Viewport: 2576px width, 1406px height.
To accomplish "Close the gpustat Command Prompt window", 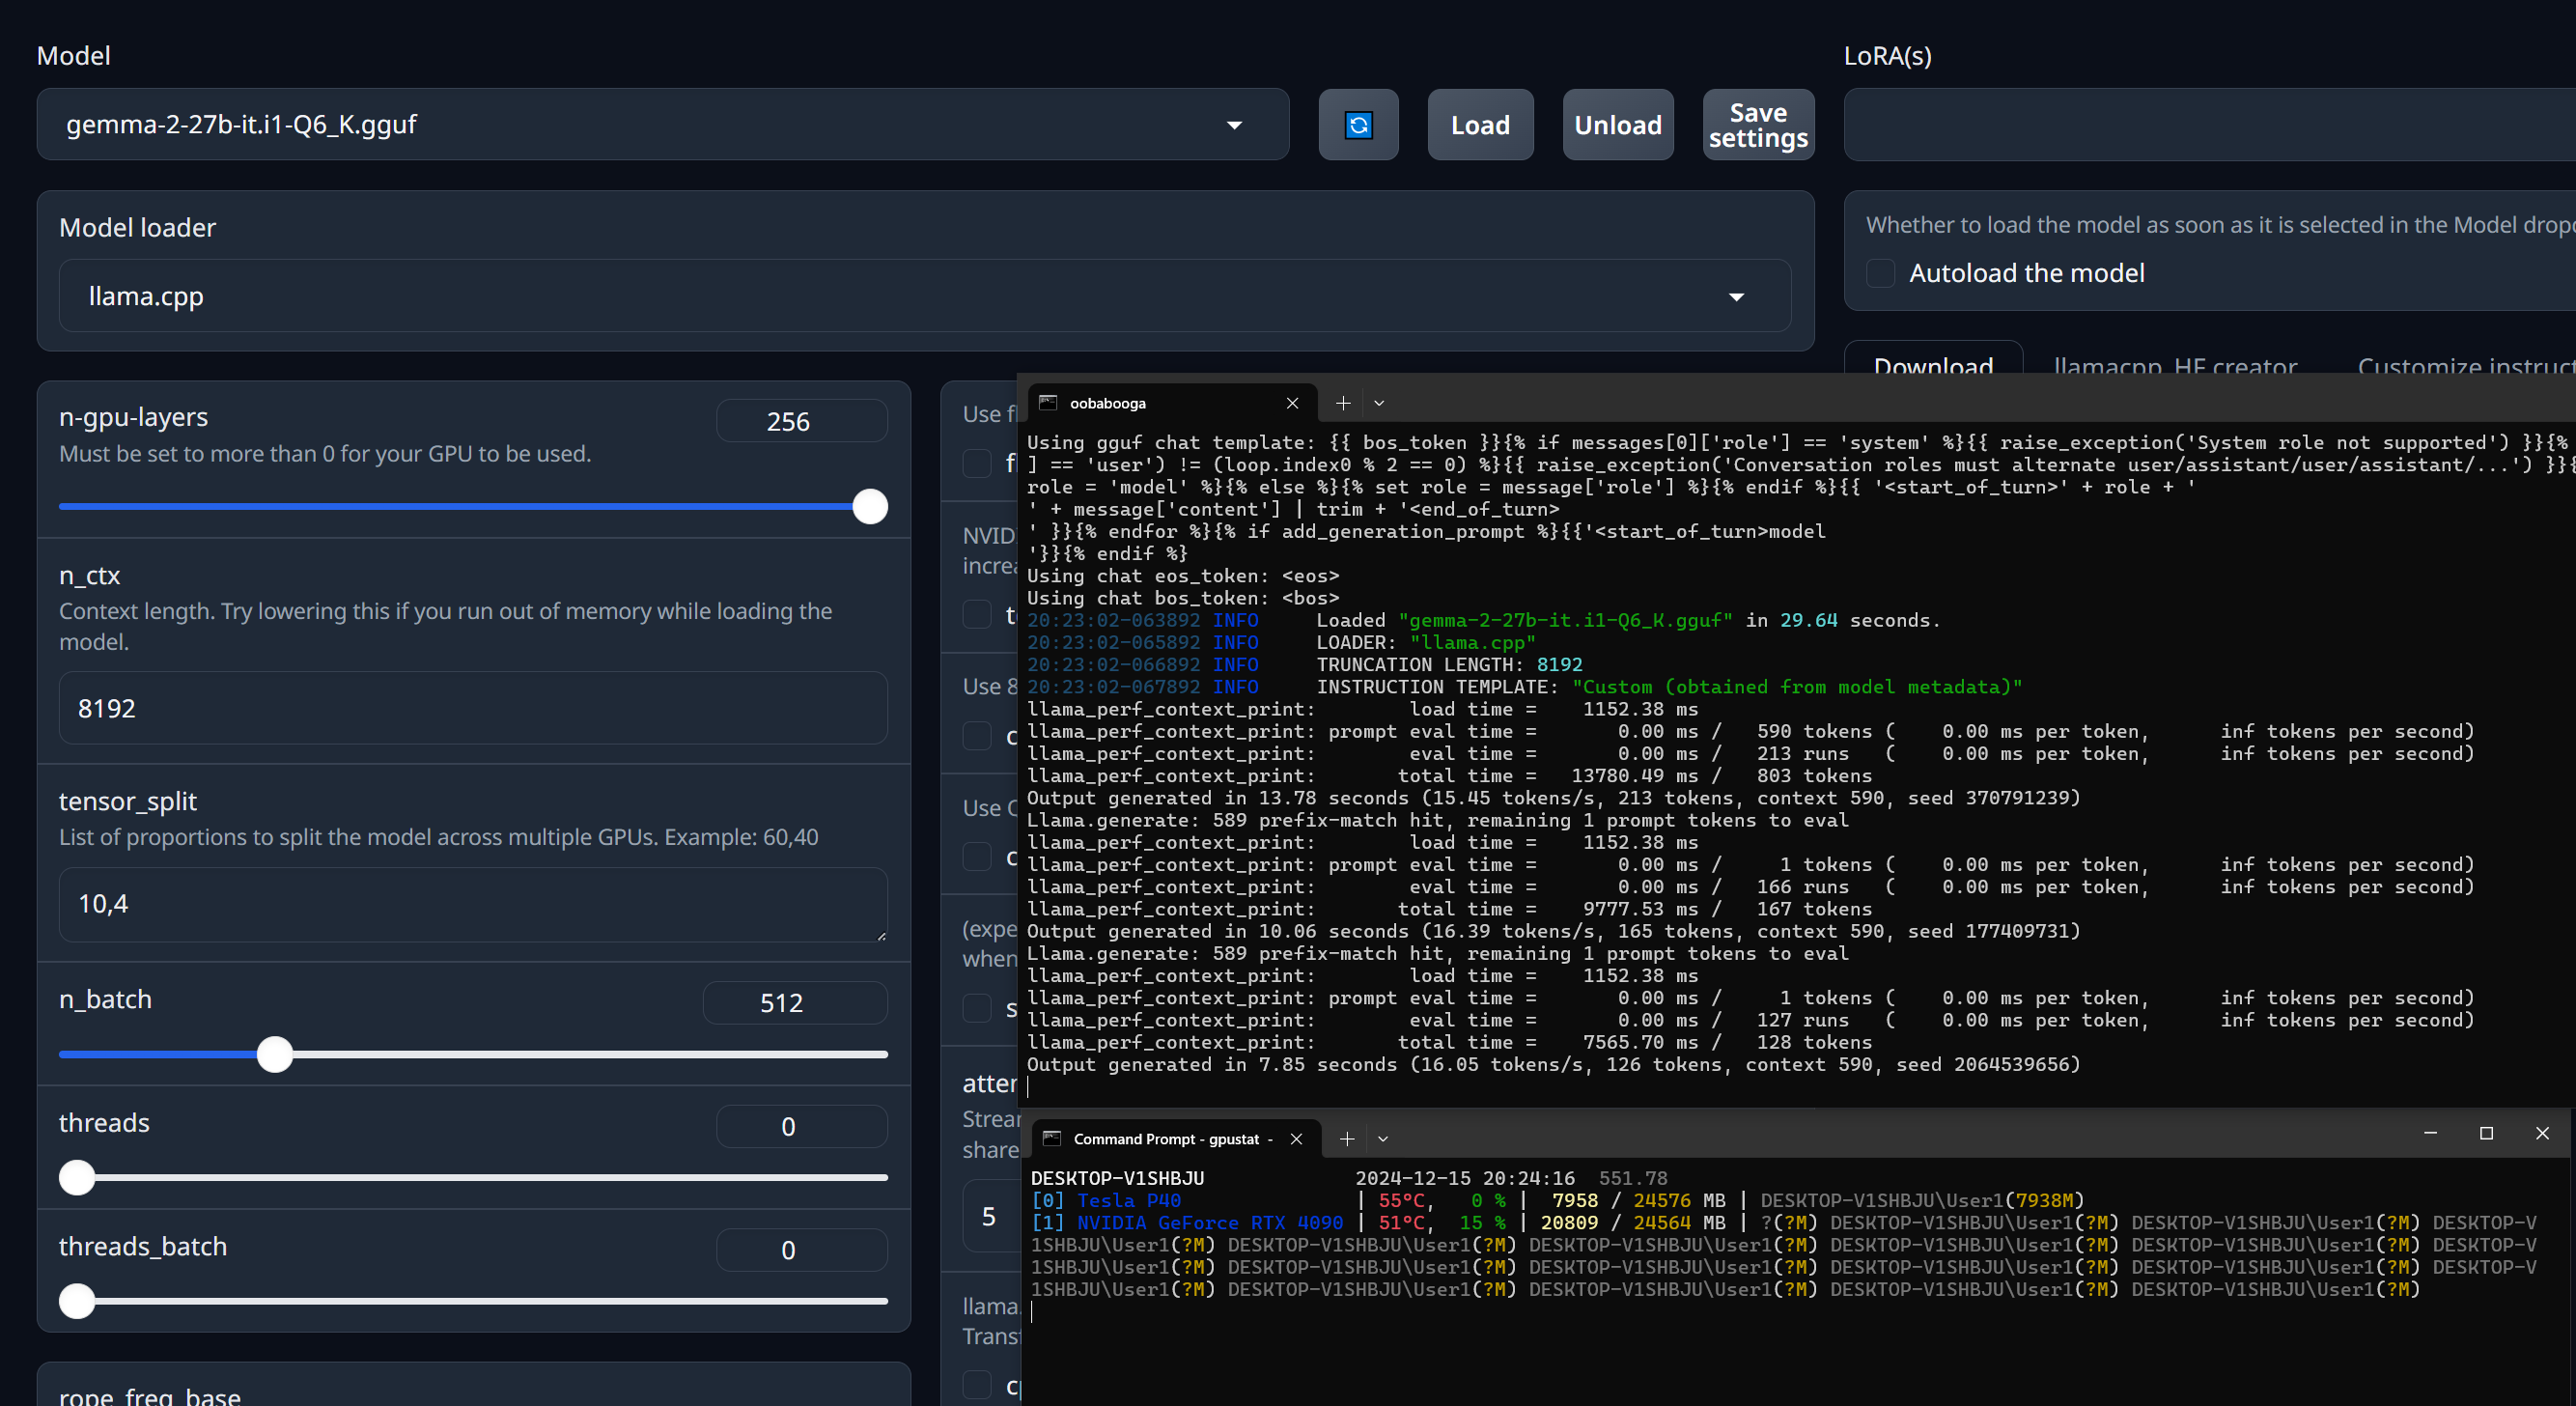I will click(x=2543, y=1133).
